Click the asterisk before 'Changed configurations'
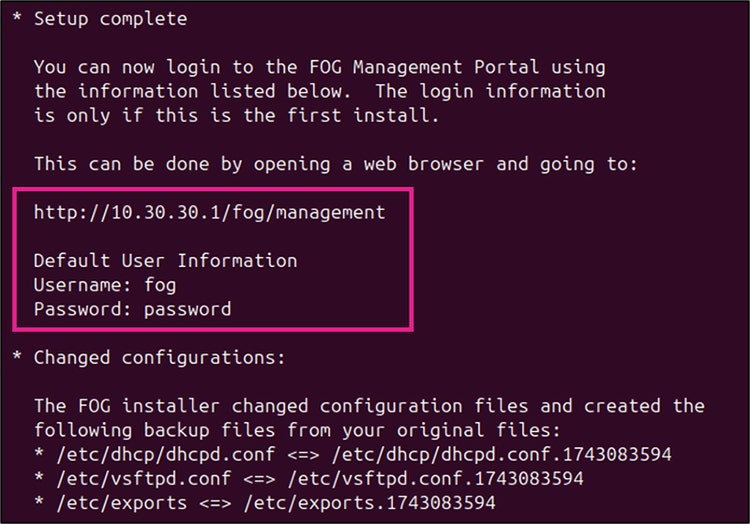Screen dimensions: 750x524 17,356
